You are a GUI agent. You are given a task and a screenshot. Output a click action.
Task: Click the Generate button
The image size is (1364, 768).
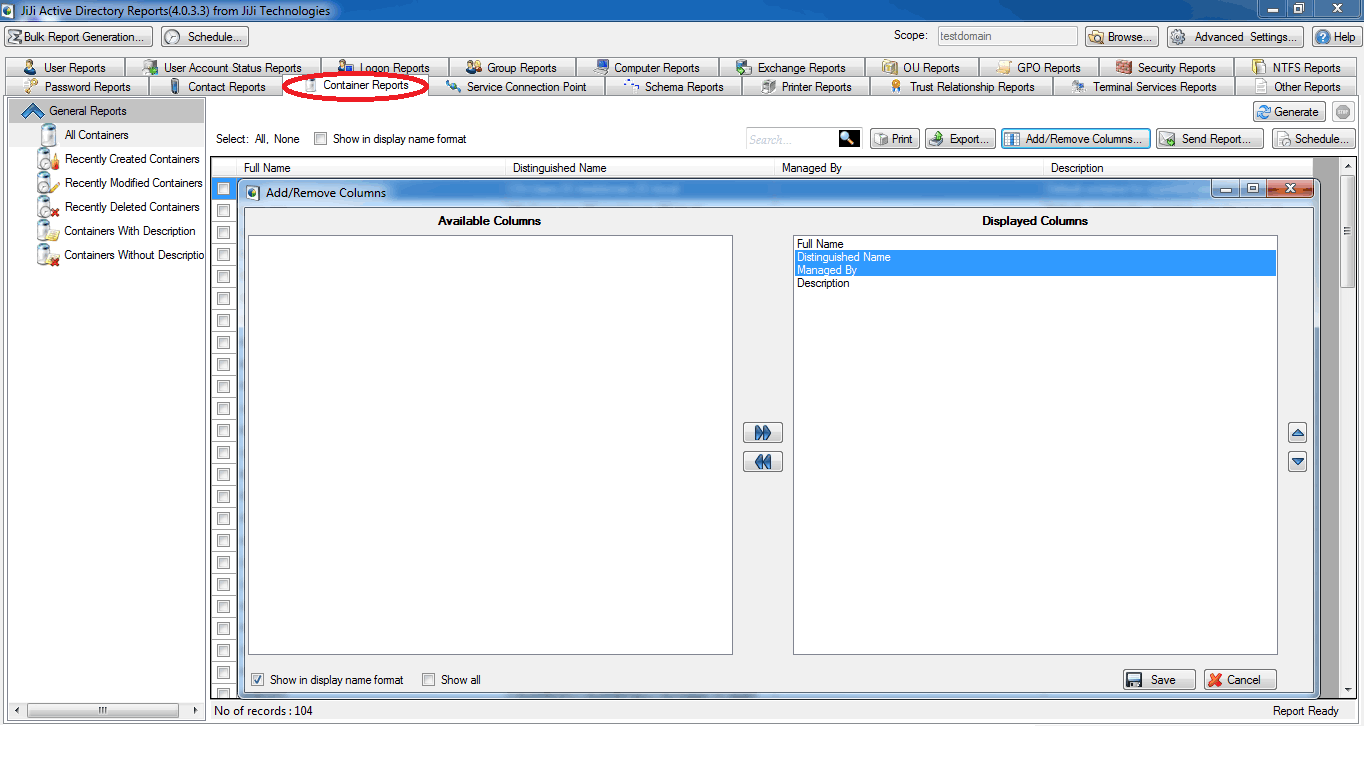1289,112
